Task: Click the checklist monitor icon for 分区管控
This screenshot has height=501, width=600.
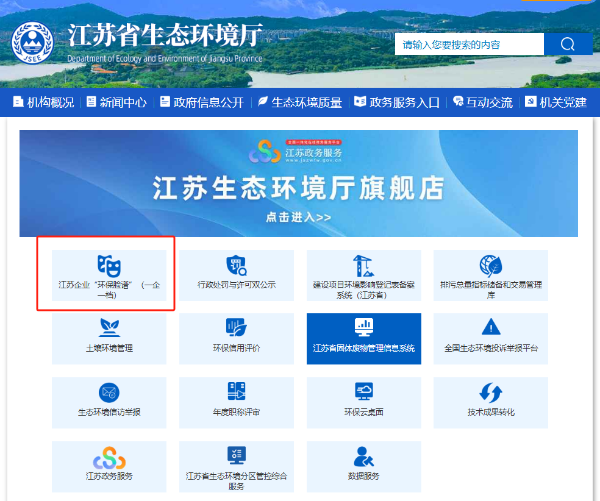Action: [x=236, y=455]
